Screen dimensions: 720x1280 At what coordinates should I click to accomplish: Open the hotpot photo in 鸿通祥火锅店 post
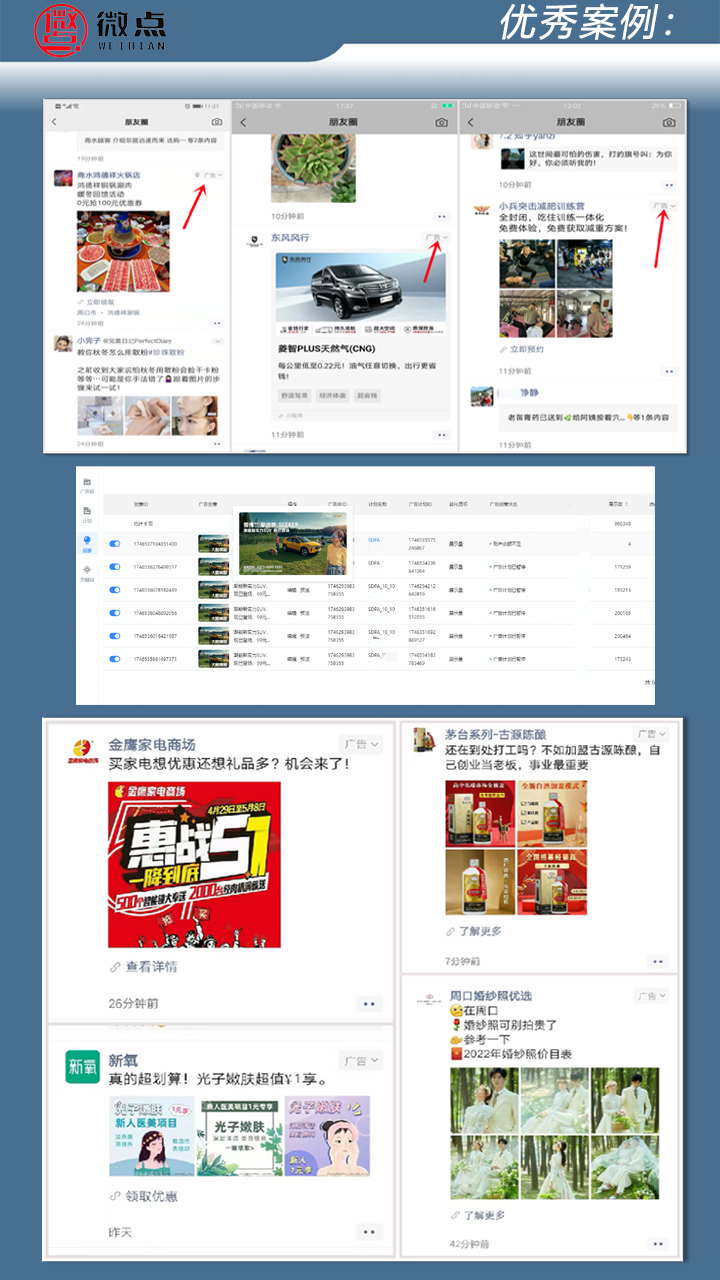point(124,251)
